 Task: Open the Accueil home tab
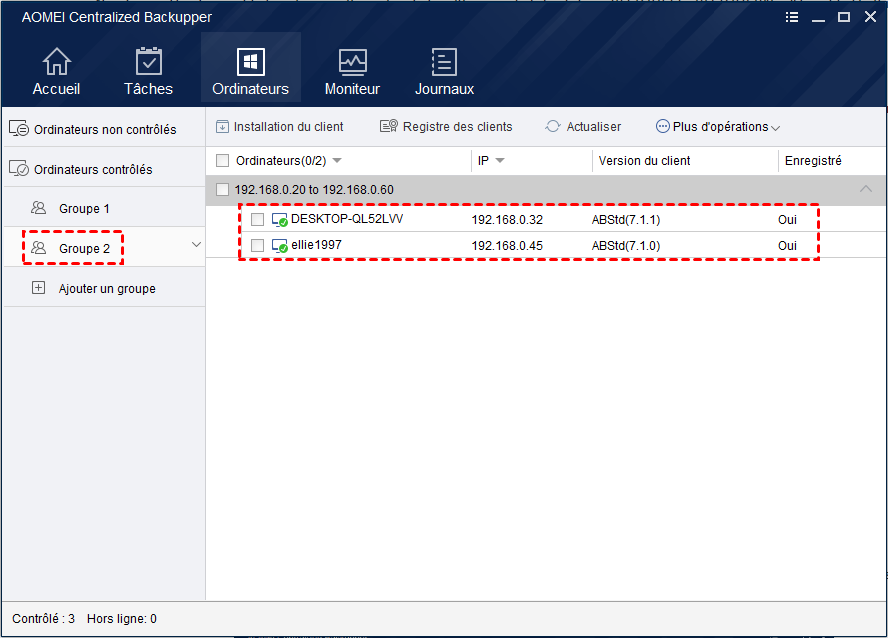pyautogui.click(x=56, y=70)
